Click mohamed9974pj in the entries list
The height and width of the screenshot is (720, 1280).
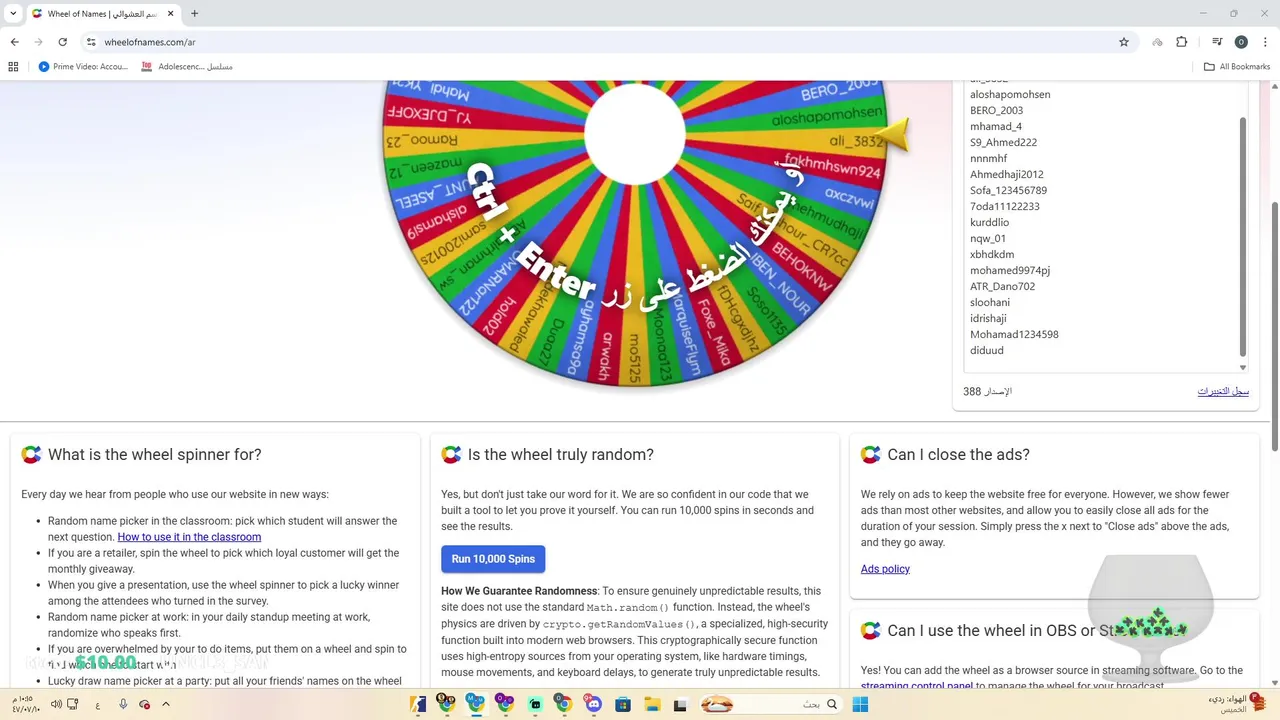click(x=1010, y=270)
